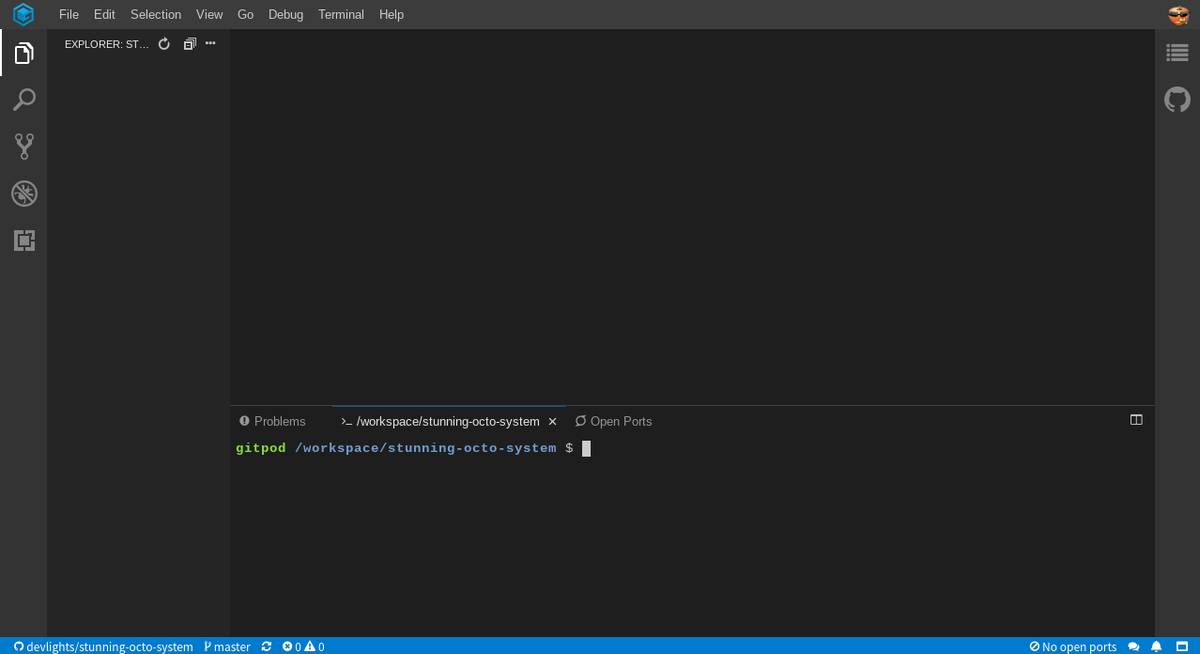Image resolution: width=1200 pixels, height=654 pixels.
Task: Open the Explorer view in the activity bar
Action: pyautogui.click(x=24, y=52)
